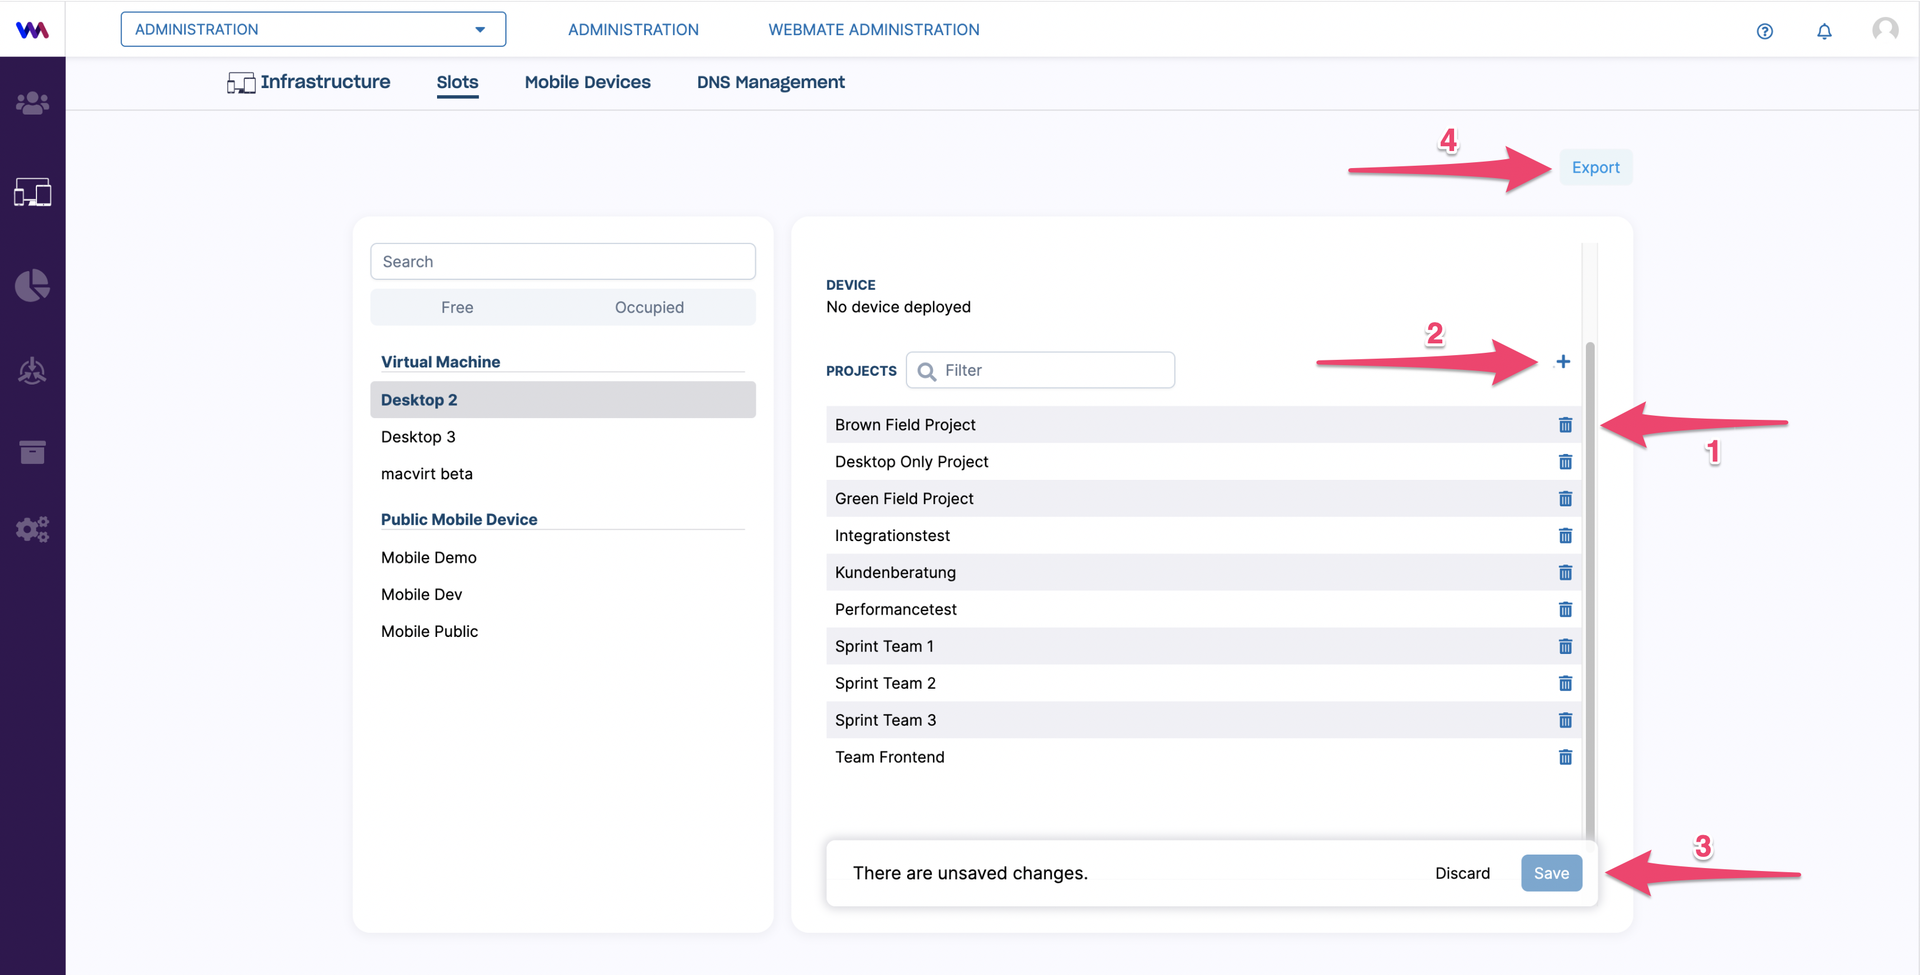Switch to Mobile Devices tab

click(587, 82)
